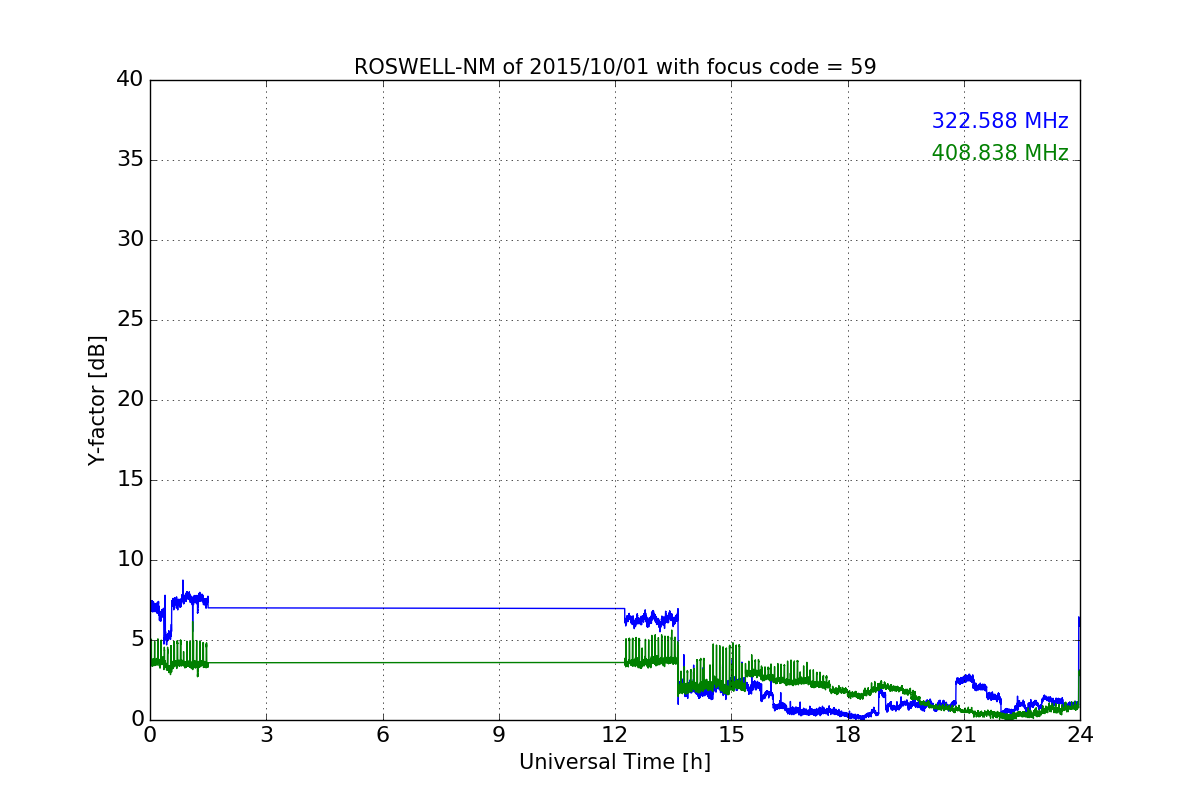Select the 322.588 MHz legend label
1200x800 pixels.
(1000, 121)
